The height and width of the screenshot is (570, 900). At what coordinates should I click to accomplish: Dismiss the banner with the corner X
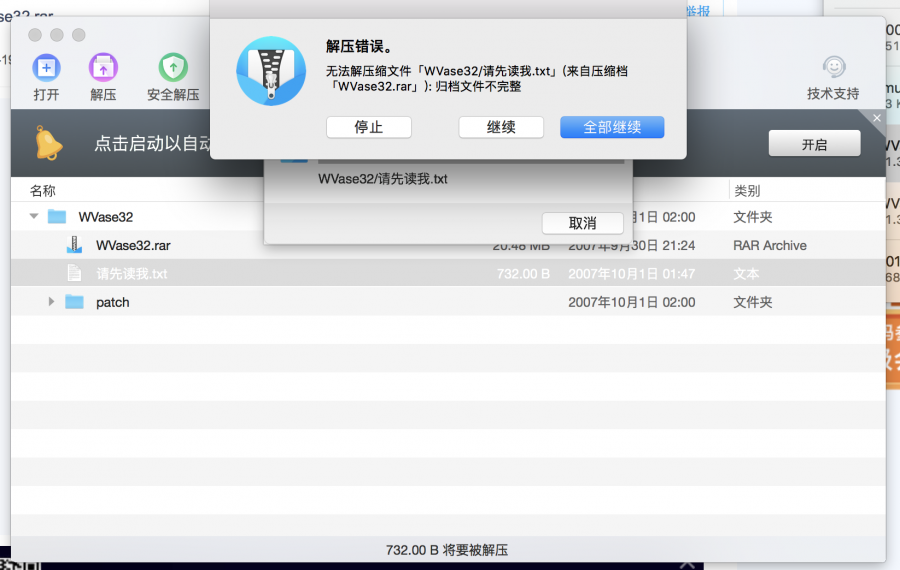876,118
